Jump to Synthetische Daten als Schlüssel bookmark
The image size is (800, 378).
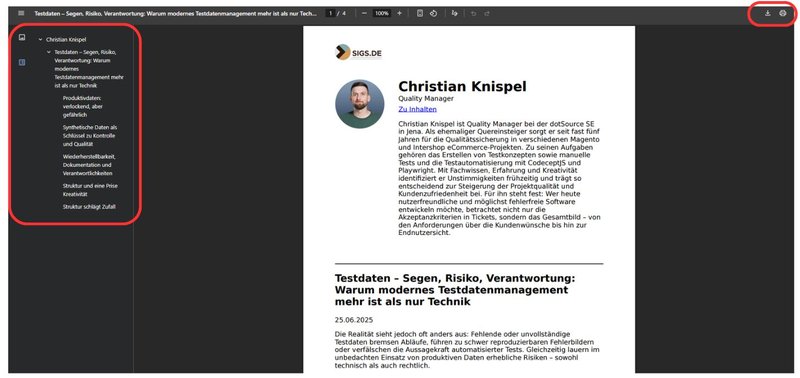[89, 136]
